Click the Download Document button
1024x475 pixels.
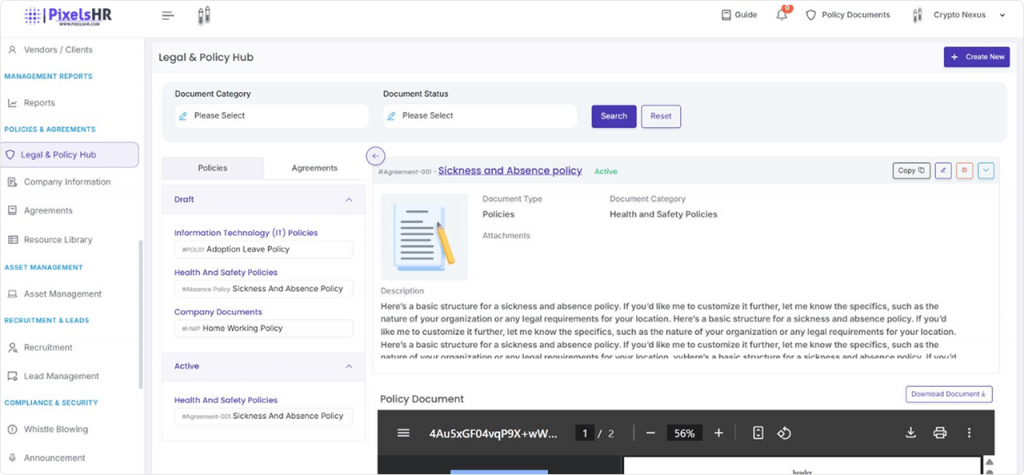pos(948,394)
